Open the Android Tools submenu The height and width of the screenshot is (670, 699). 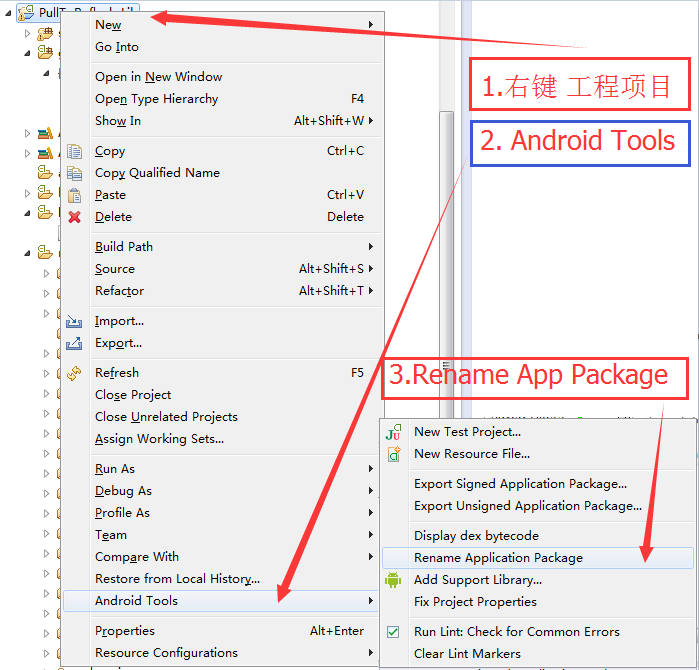click(x=221, y=601)
